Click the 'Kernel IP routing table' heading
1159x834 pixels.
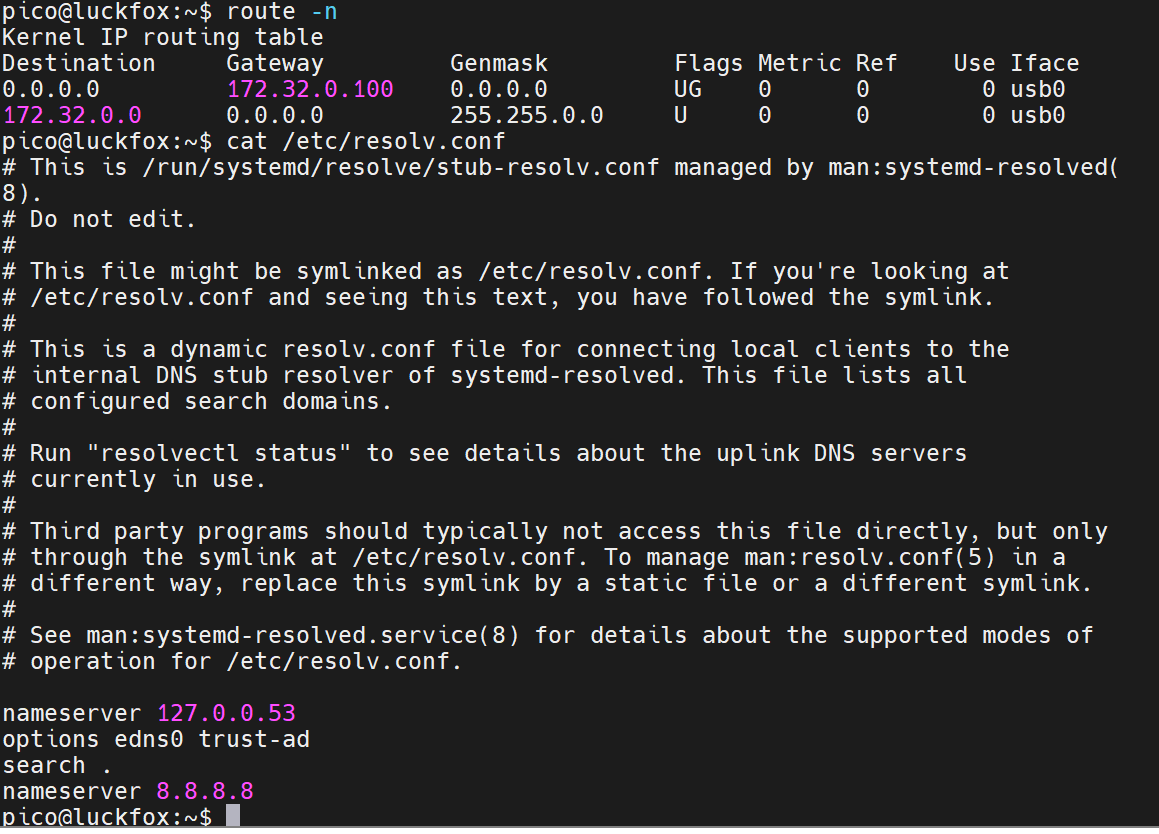[163, 38]
